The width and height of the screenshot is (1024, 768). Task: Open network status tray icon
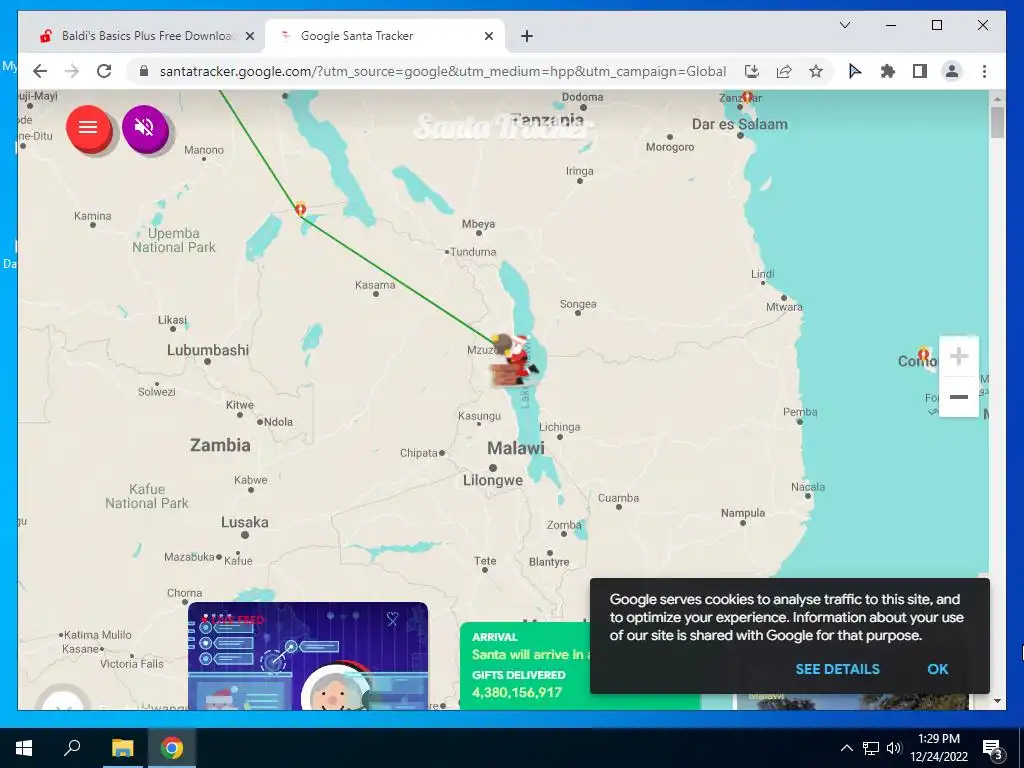click(x=871, y=748)
